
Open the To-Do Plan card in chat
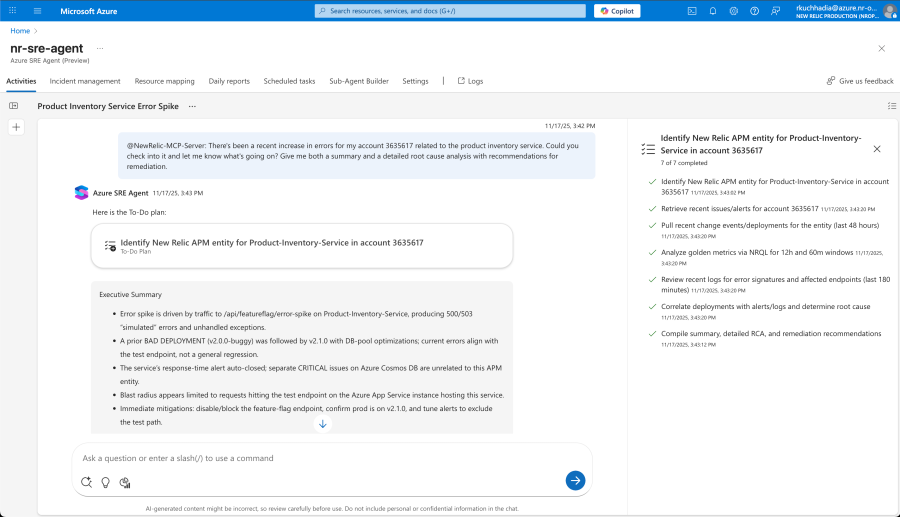click(301, 245)
